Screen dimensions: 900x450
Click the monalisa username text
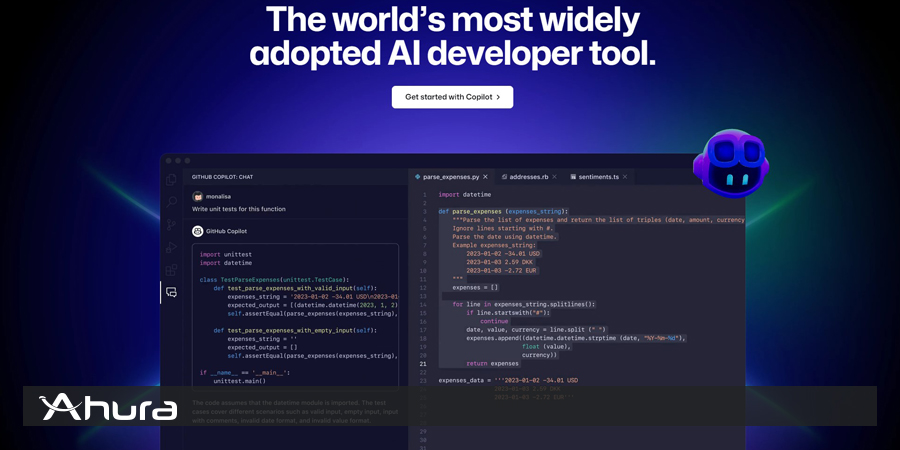(218, 196)
